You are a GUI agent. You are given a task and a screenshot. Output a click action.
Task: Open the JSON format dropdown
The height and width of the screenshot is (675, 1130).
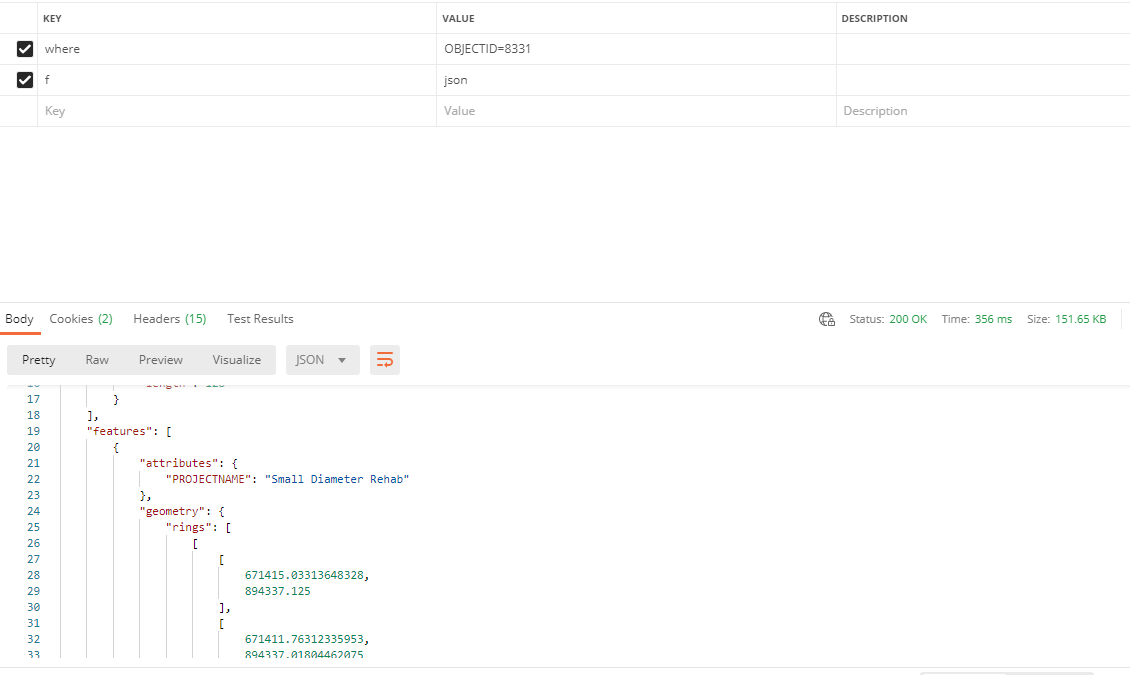pyautogui.click(x=322, y=360)
